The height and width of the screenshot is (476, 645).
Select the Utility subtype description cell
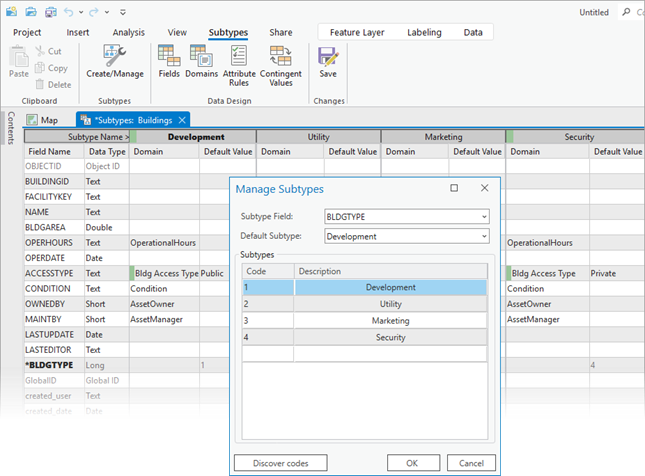pos(391,304)
